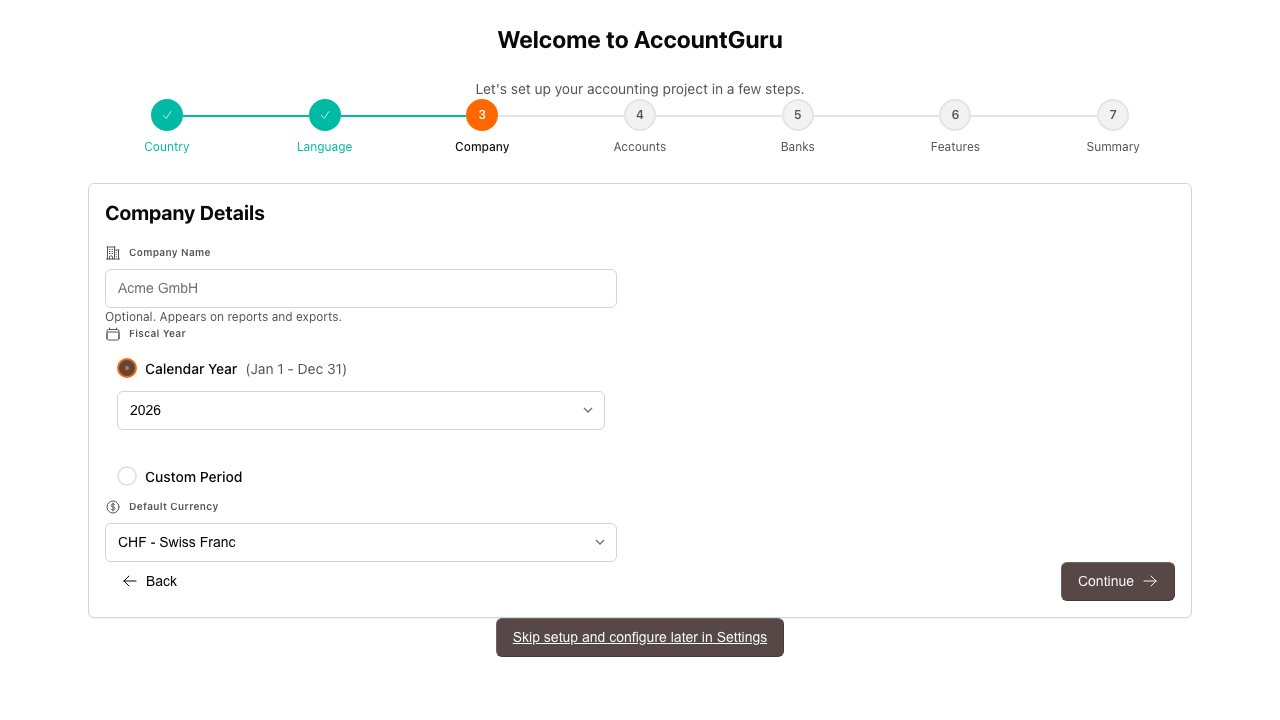Click the Country step checkmark circle
This screenshot has width=1280, height=720.
point(167,115)
